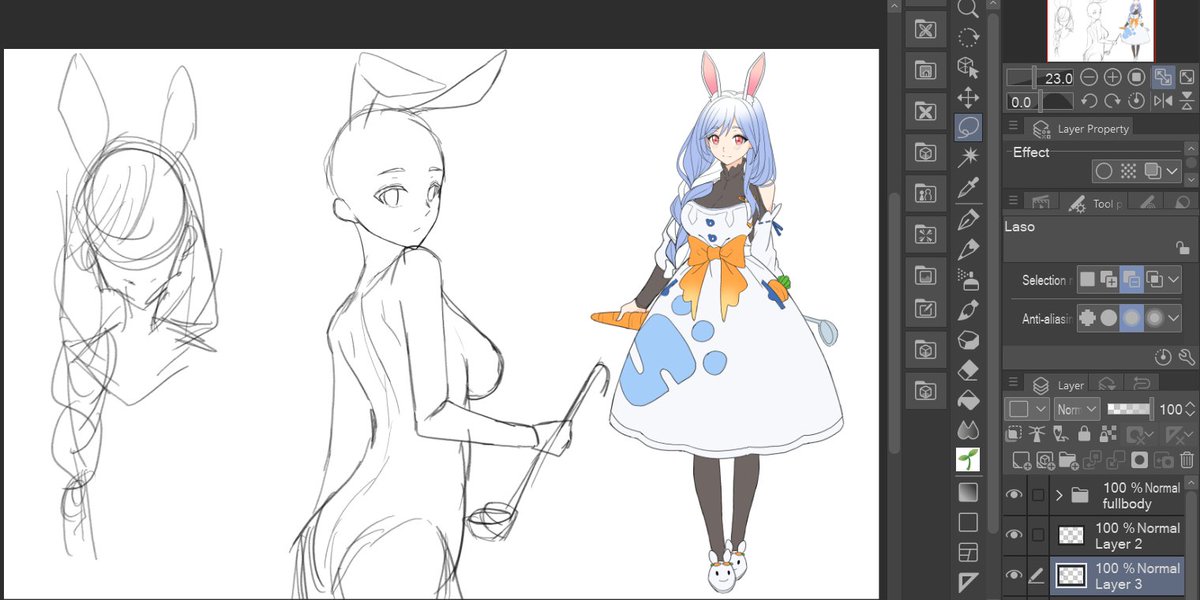The height and width of the screenshot is (600, 1200).
Task: Adjust Navigator zoom slider at 23.0
Action: coord(1040,77)
